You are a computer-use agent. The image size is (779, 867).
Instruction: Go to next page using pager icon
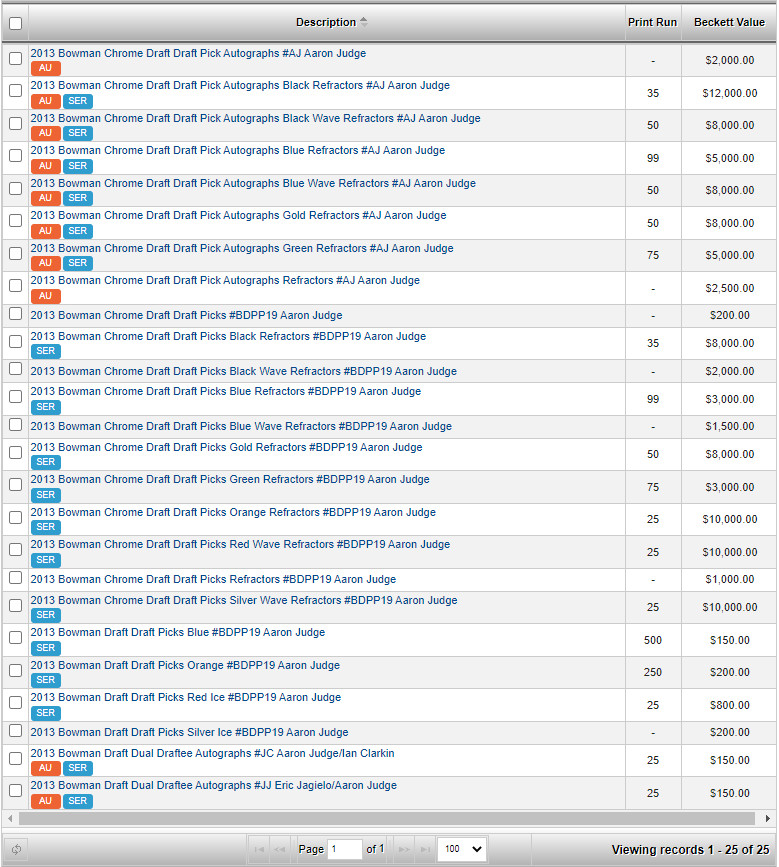point(404,849)
